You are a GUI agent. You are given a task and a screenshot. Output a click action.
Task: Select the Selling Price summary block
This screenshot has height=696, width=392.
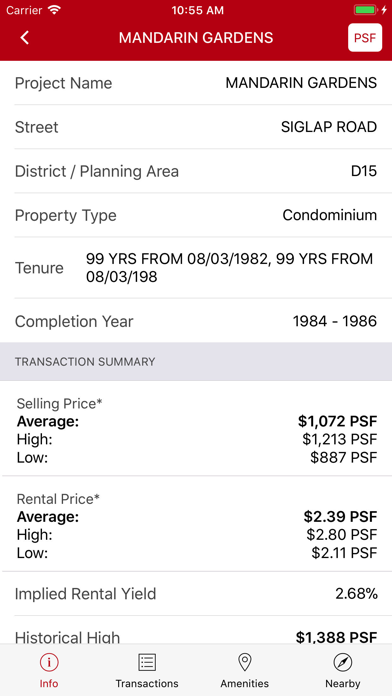[196, 429]
